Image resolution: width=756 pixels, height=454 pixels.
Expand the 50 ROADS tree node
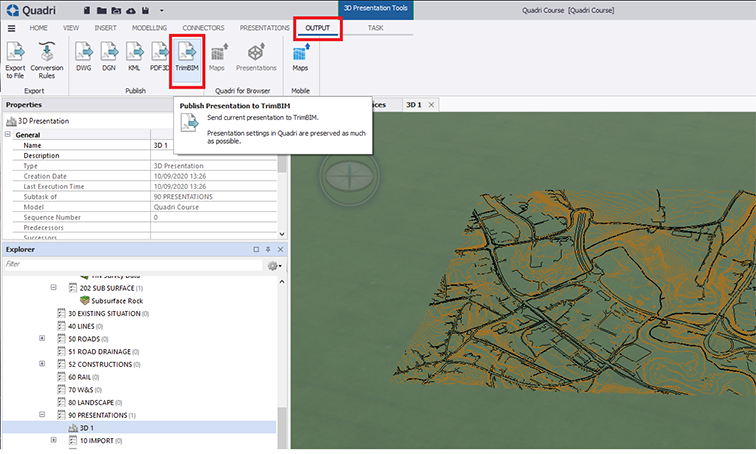(x=42, y=338)
